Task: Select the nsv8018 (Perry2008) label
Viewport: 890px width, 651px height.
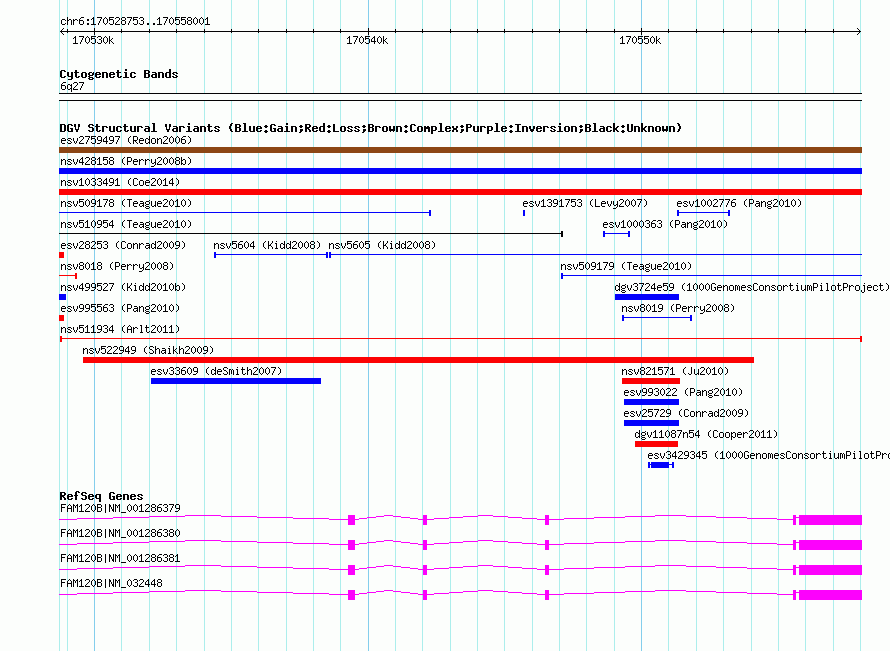Action: [117, 266]
